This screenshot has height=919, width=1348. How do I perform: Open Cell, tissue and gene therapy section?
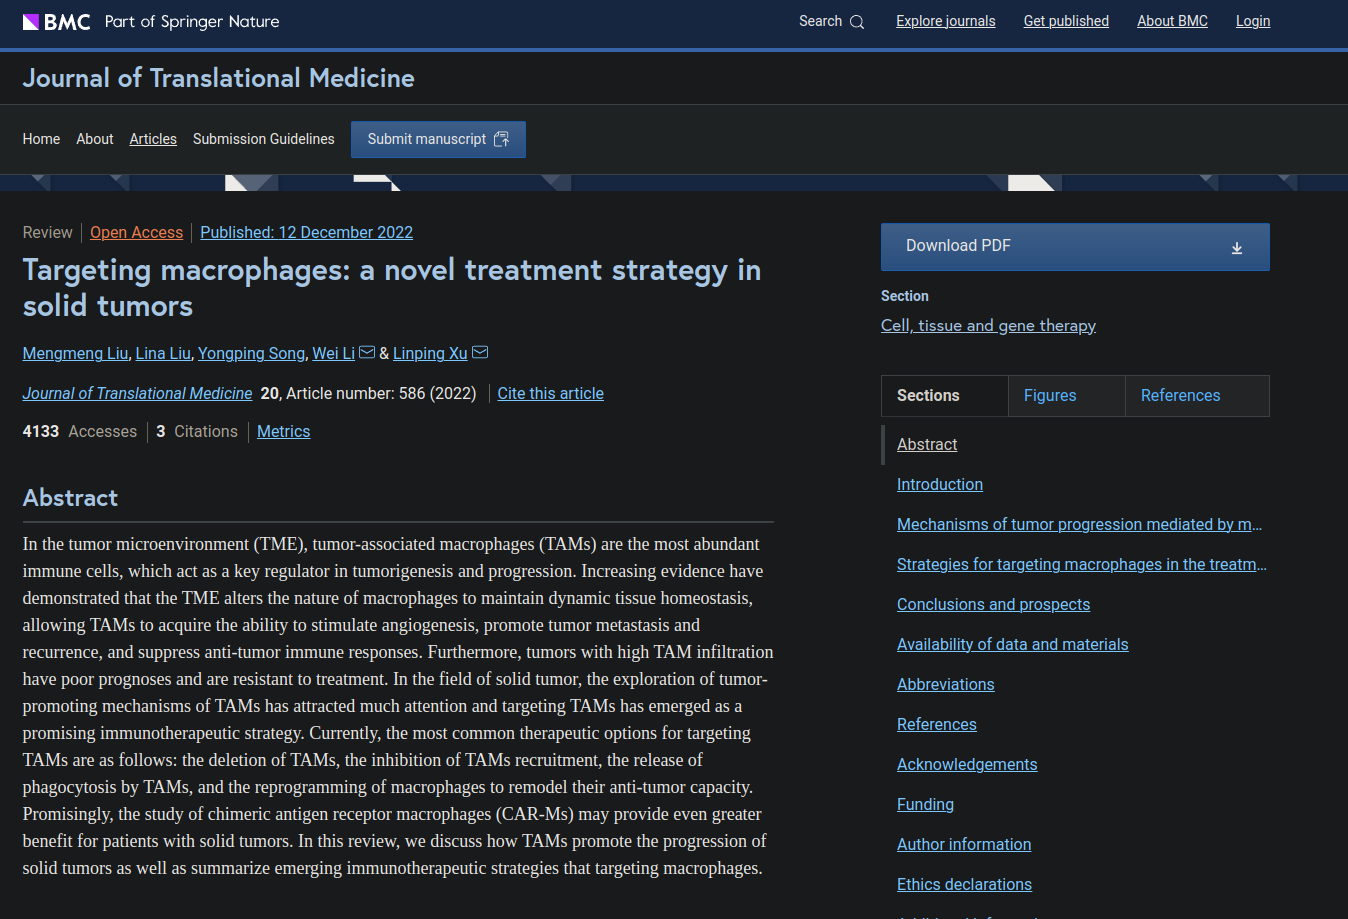pos(988,325)
